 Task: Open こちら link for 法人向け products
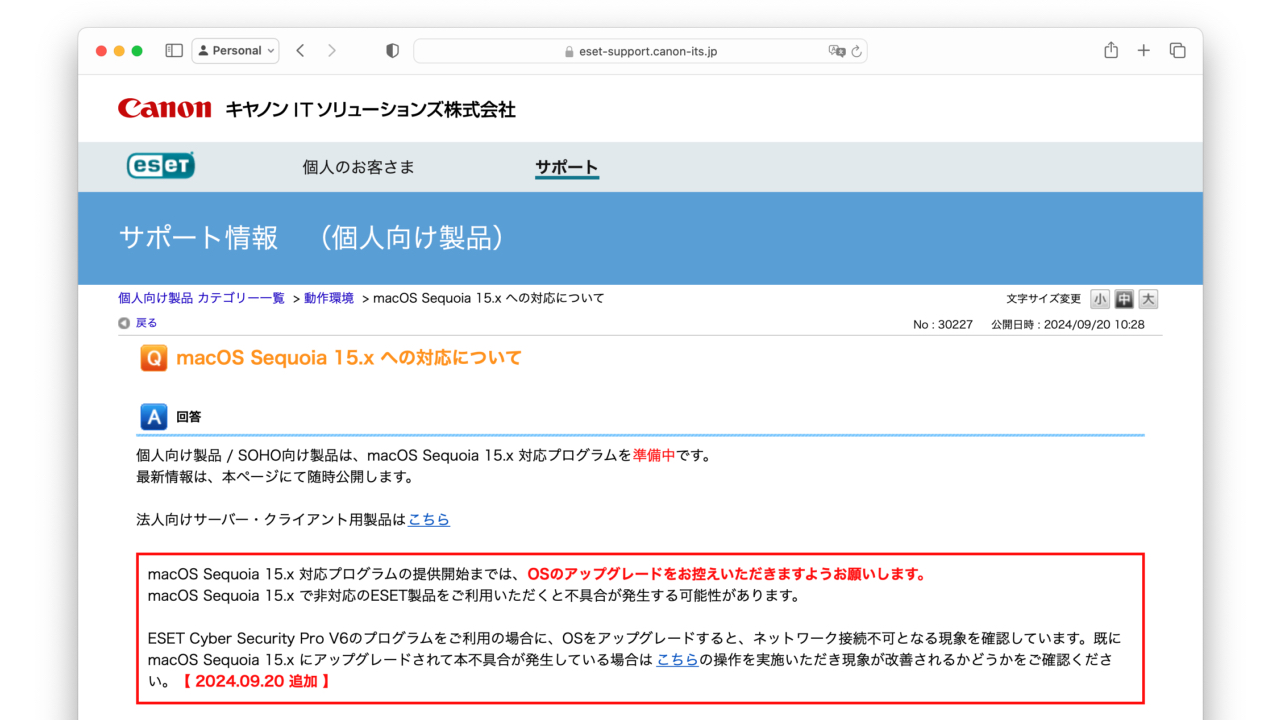tap(429, 519)
